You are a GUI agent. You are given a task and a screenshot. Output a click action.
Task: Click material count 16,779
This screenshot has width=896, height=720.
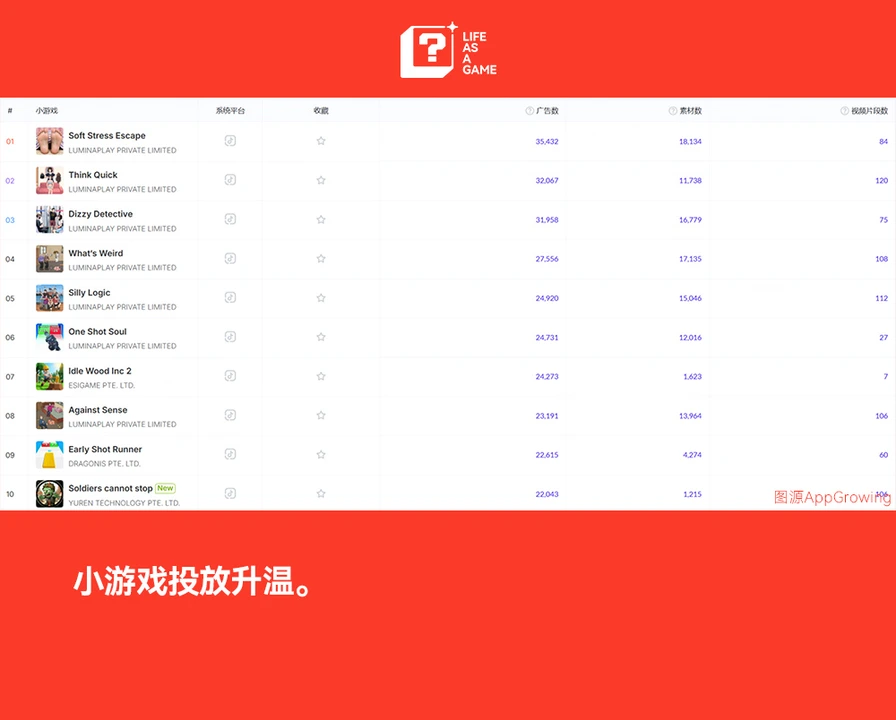(690, 219)
